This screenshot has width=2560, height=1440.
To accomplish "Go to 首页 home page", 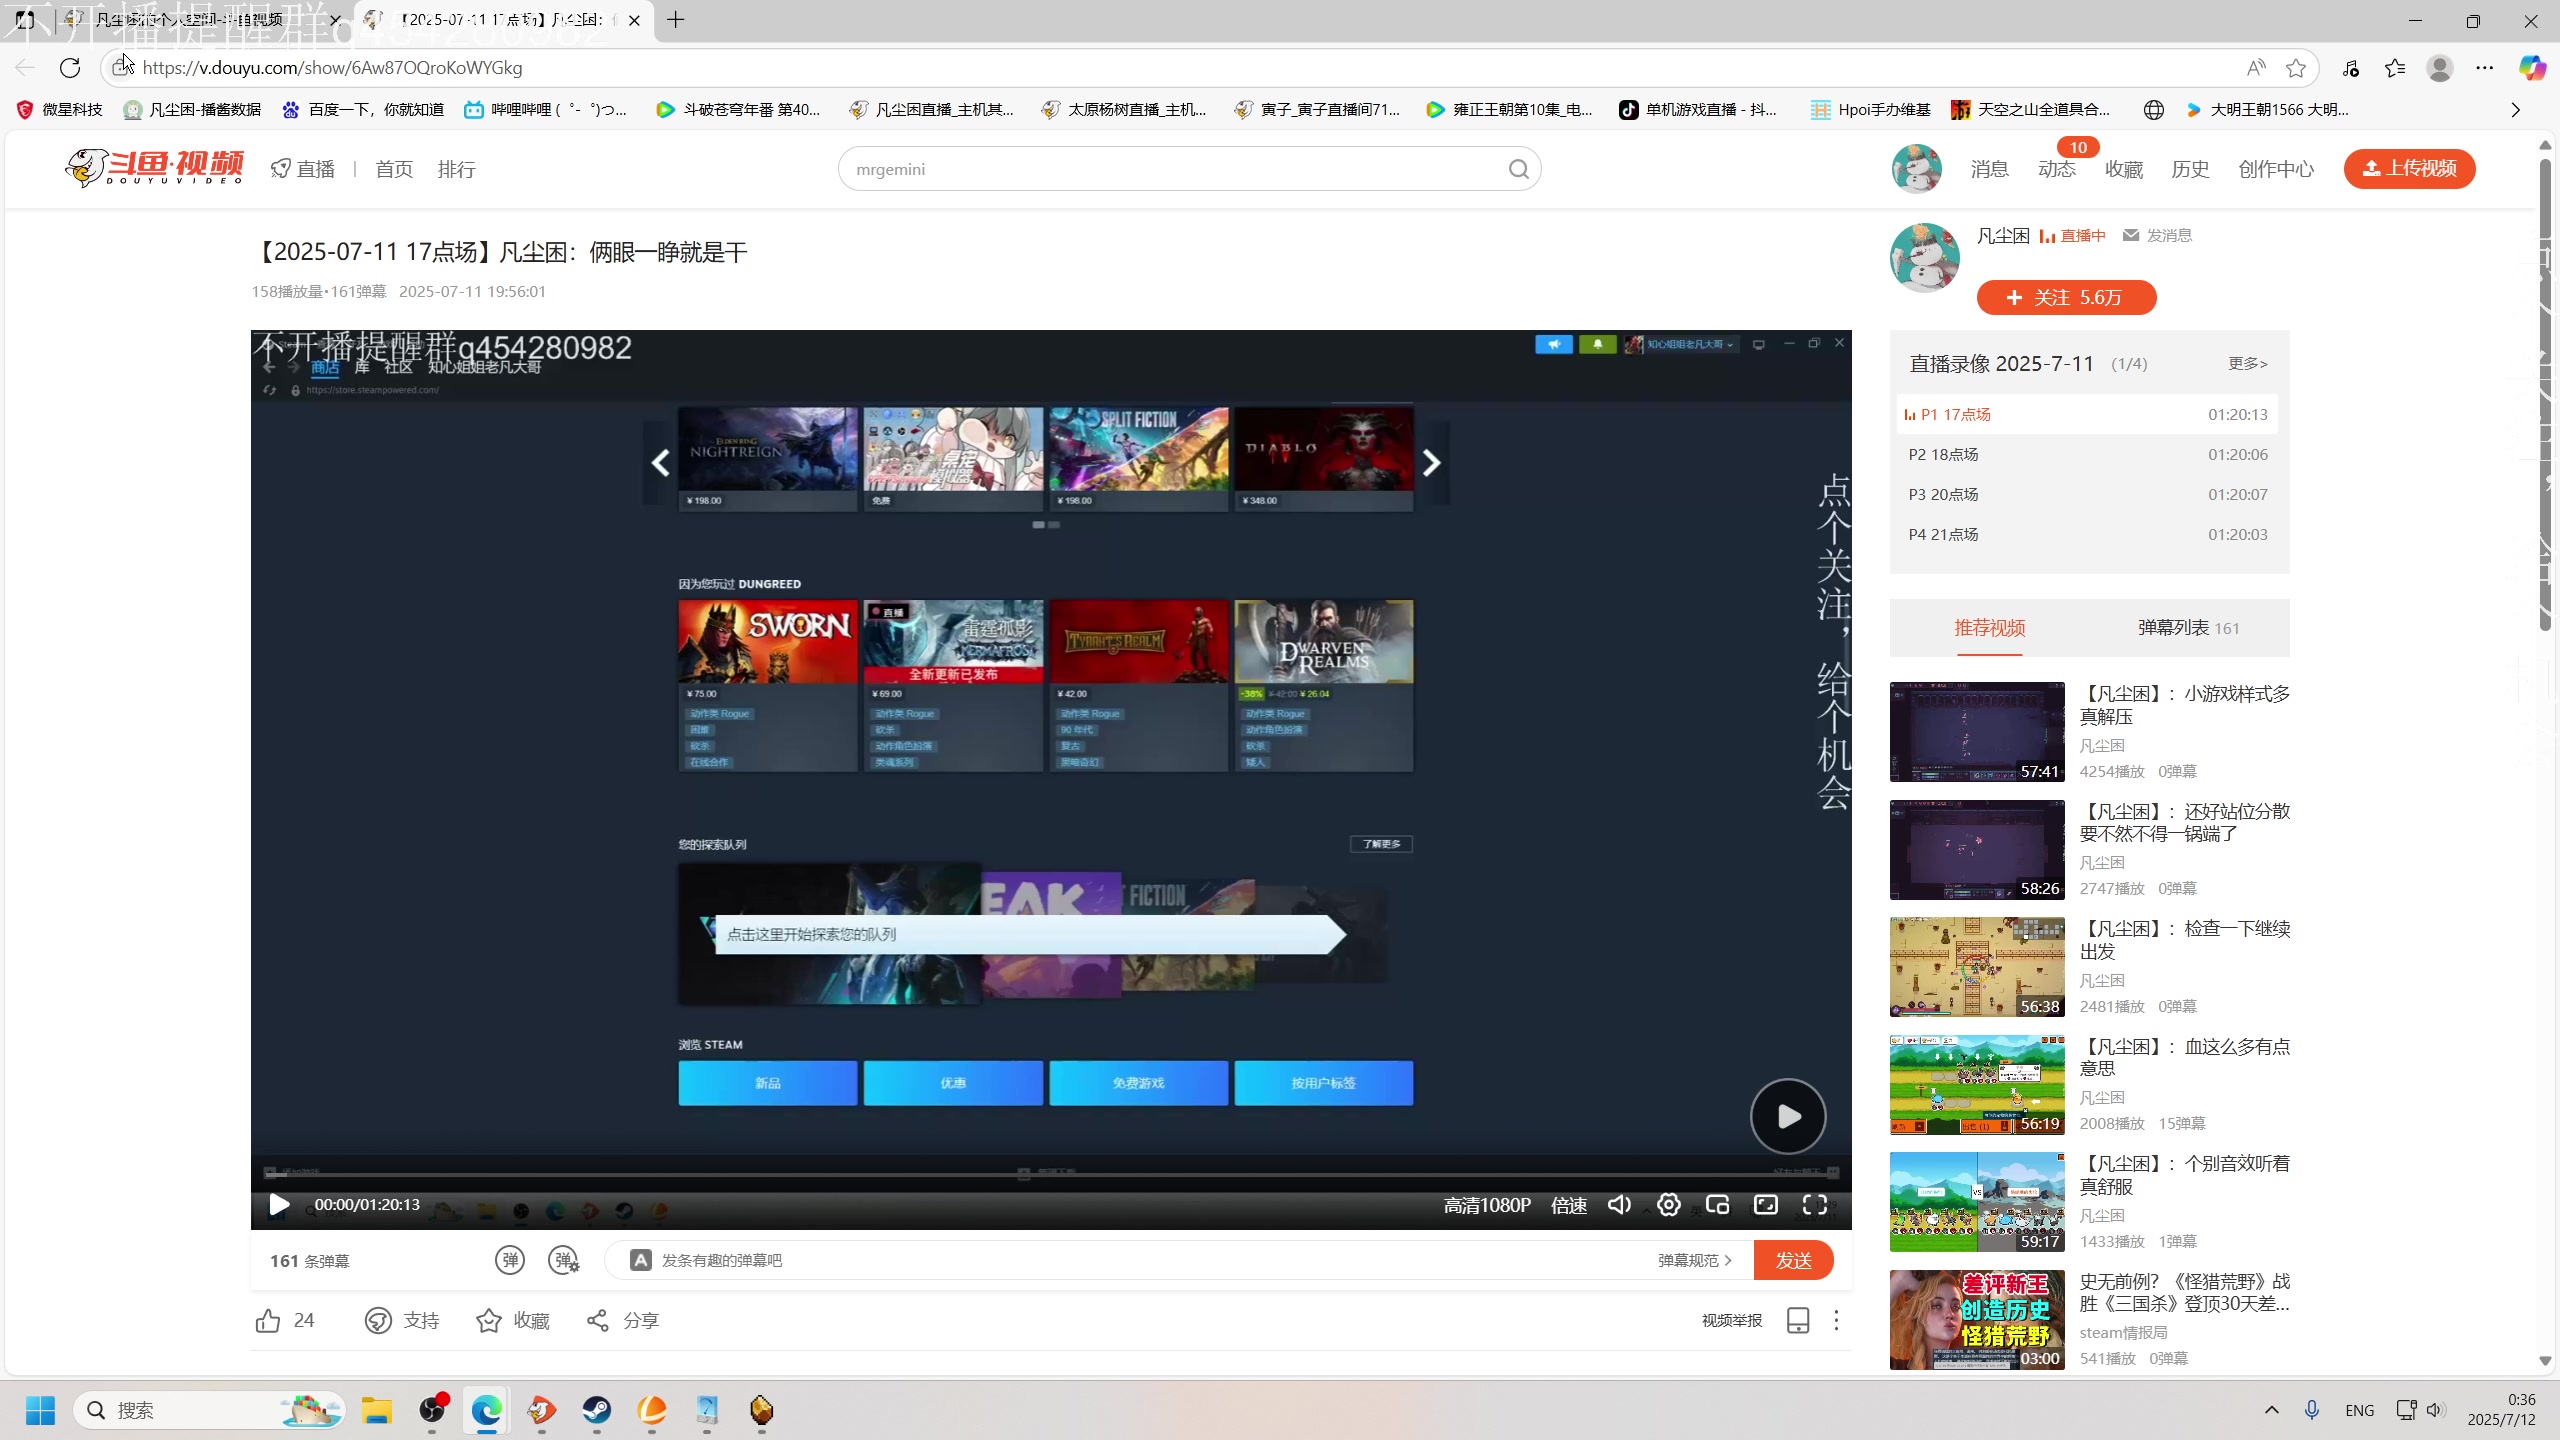I will (x=394, y=169).
